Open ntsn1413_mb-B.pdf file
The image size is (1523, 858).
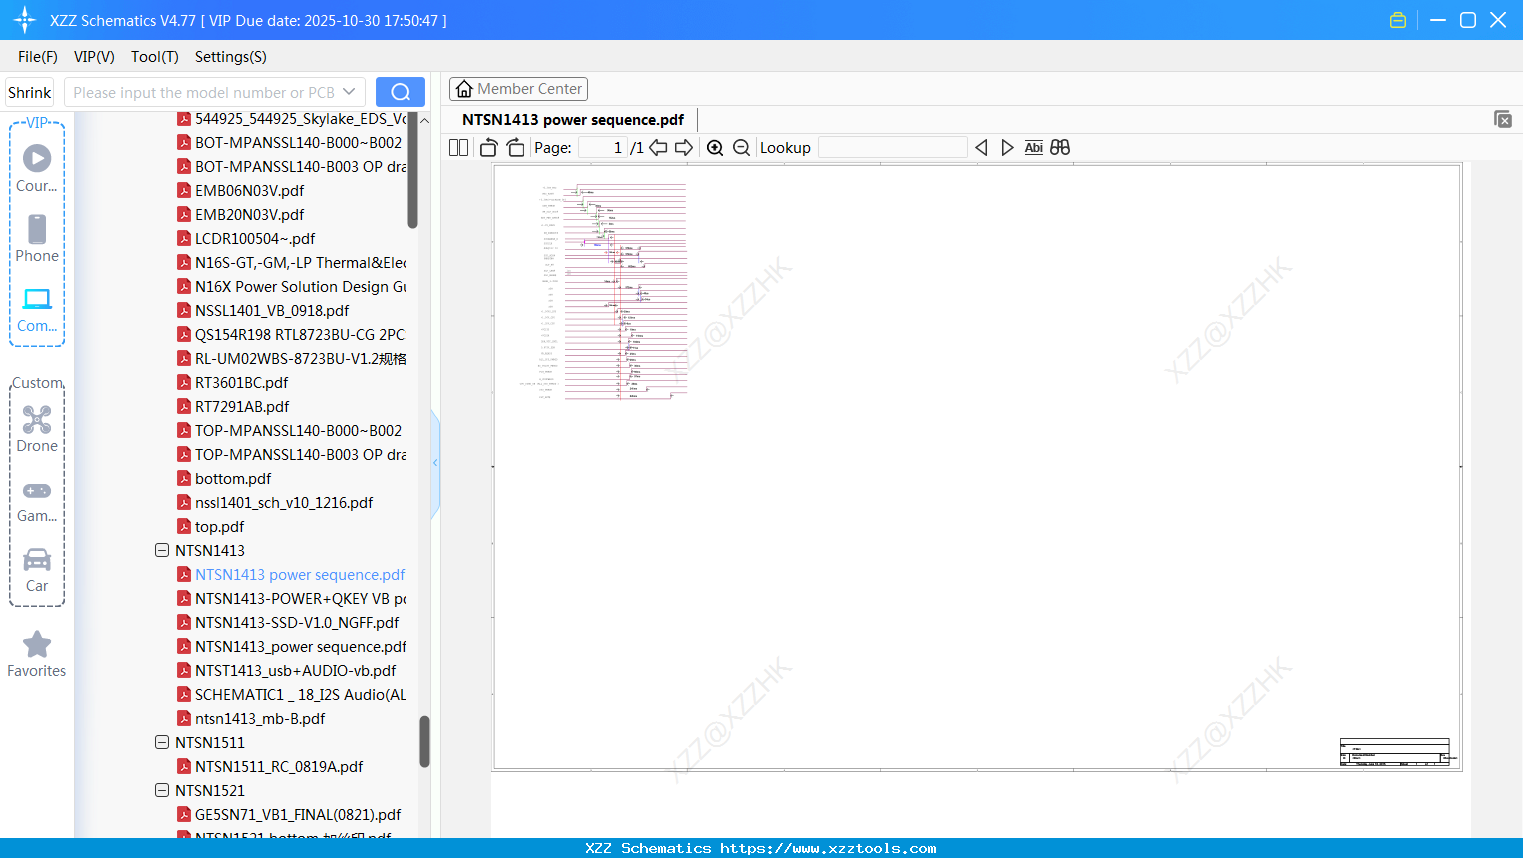point(260,718)
